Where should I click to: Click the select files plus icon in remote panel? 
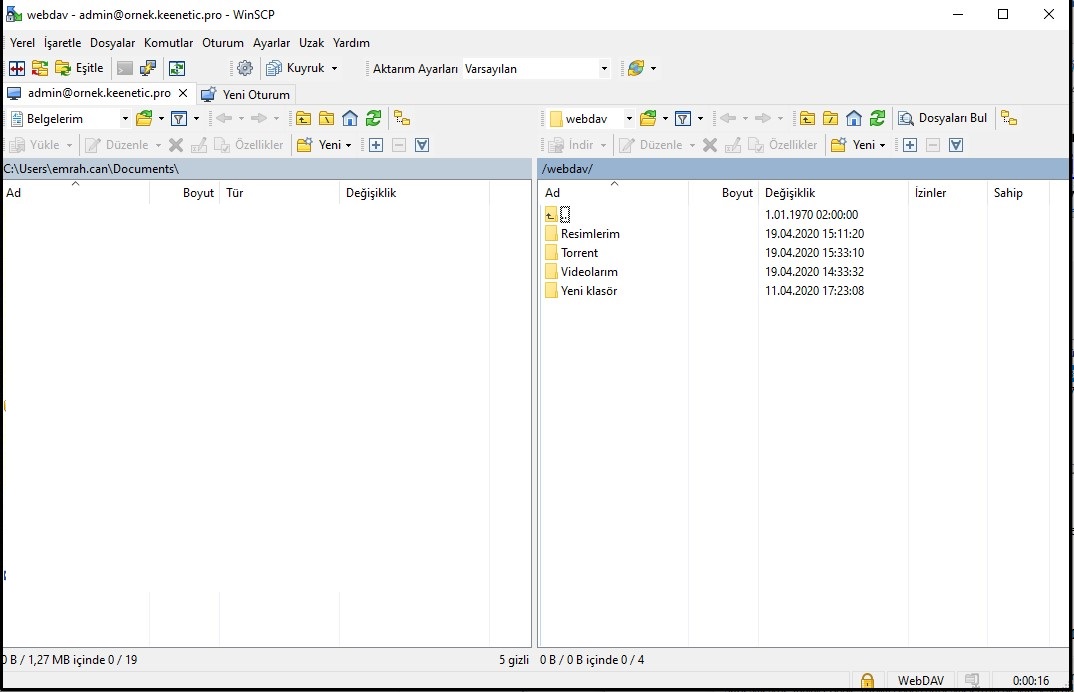click(910, 145)
